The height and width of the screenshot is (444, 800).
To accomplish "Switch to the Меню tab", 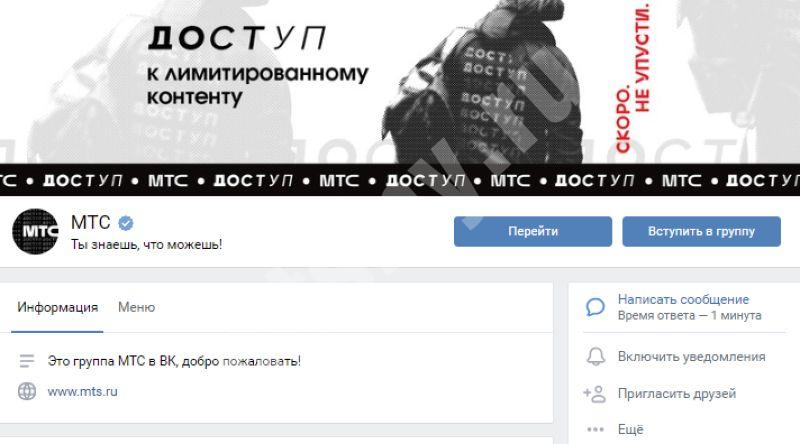I will (136, 308).
